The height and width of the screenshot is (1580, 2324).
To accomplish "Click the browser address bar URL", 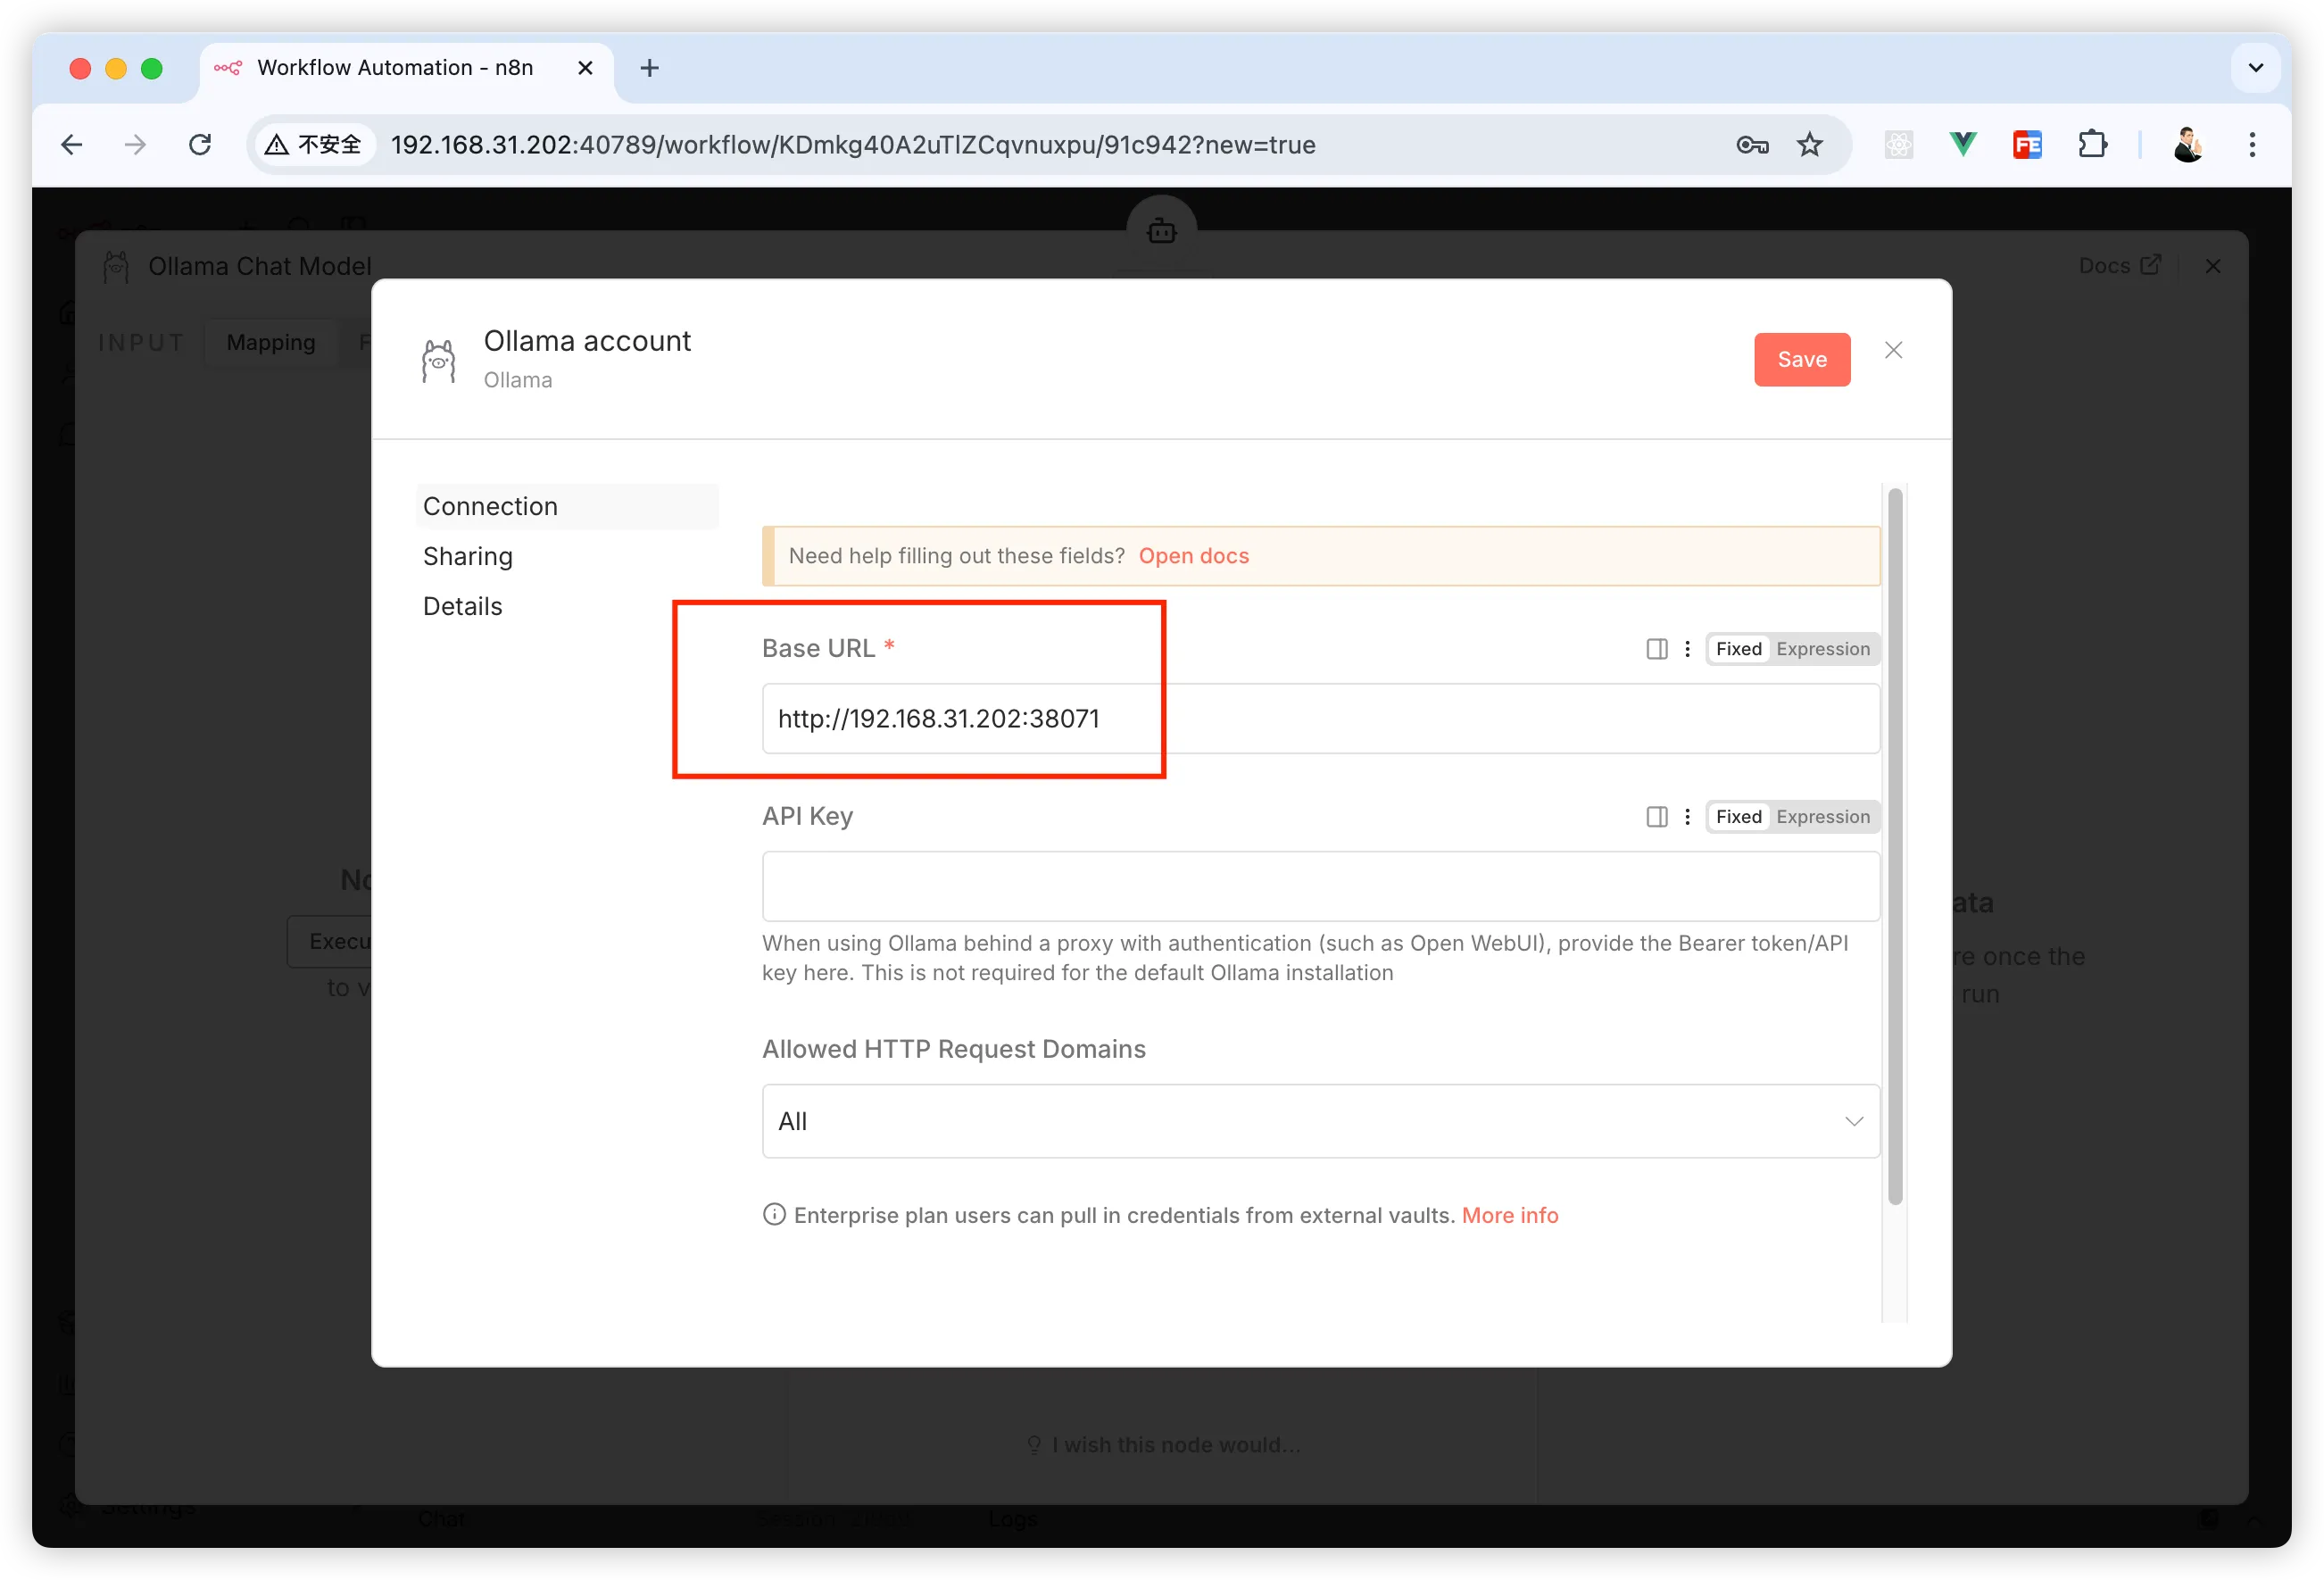I will (852, 145).
